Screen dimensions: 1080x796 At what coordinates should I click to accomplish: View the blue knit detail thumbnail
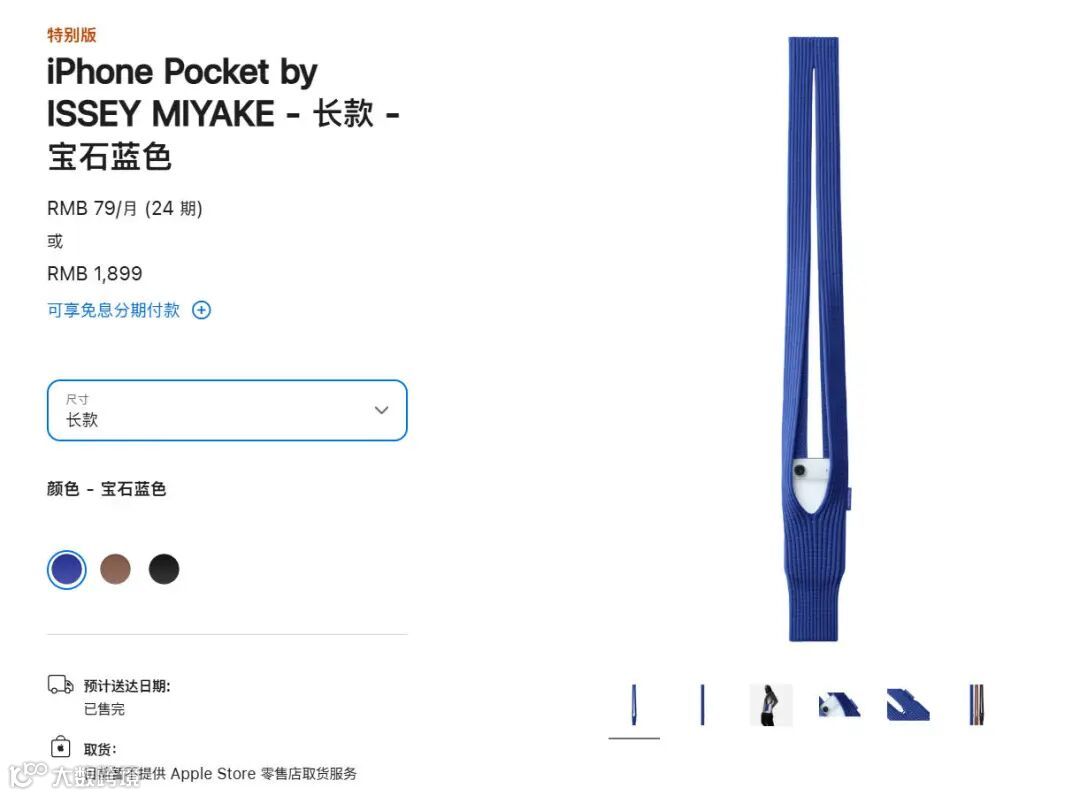pyautogui.click(x=908, y=704)
